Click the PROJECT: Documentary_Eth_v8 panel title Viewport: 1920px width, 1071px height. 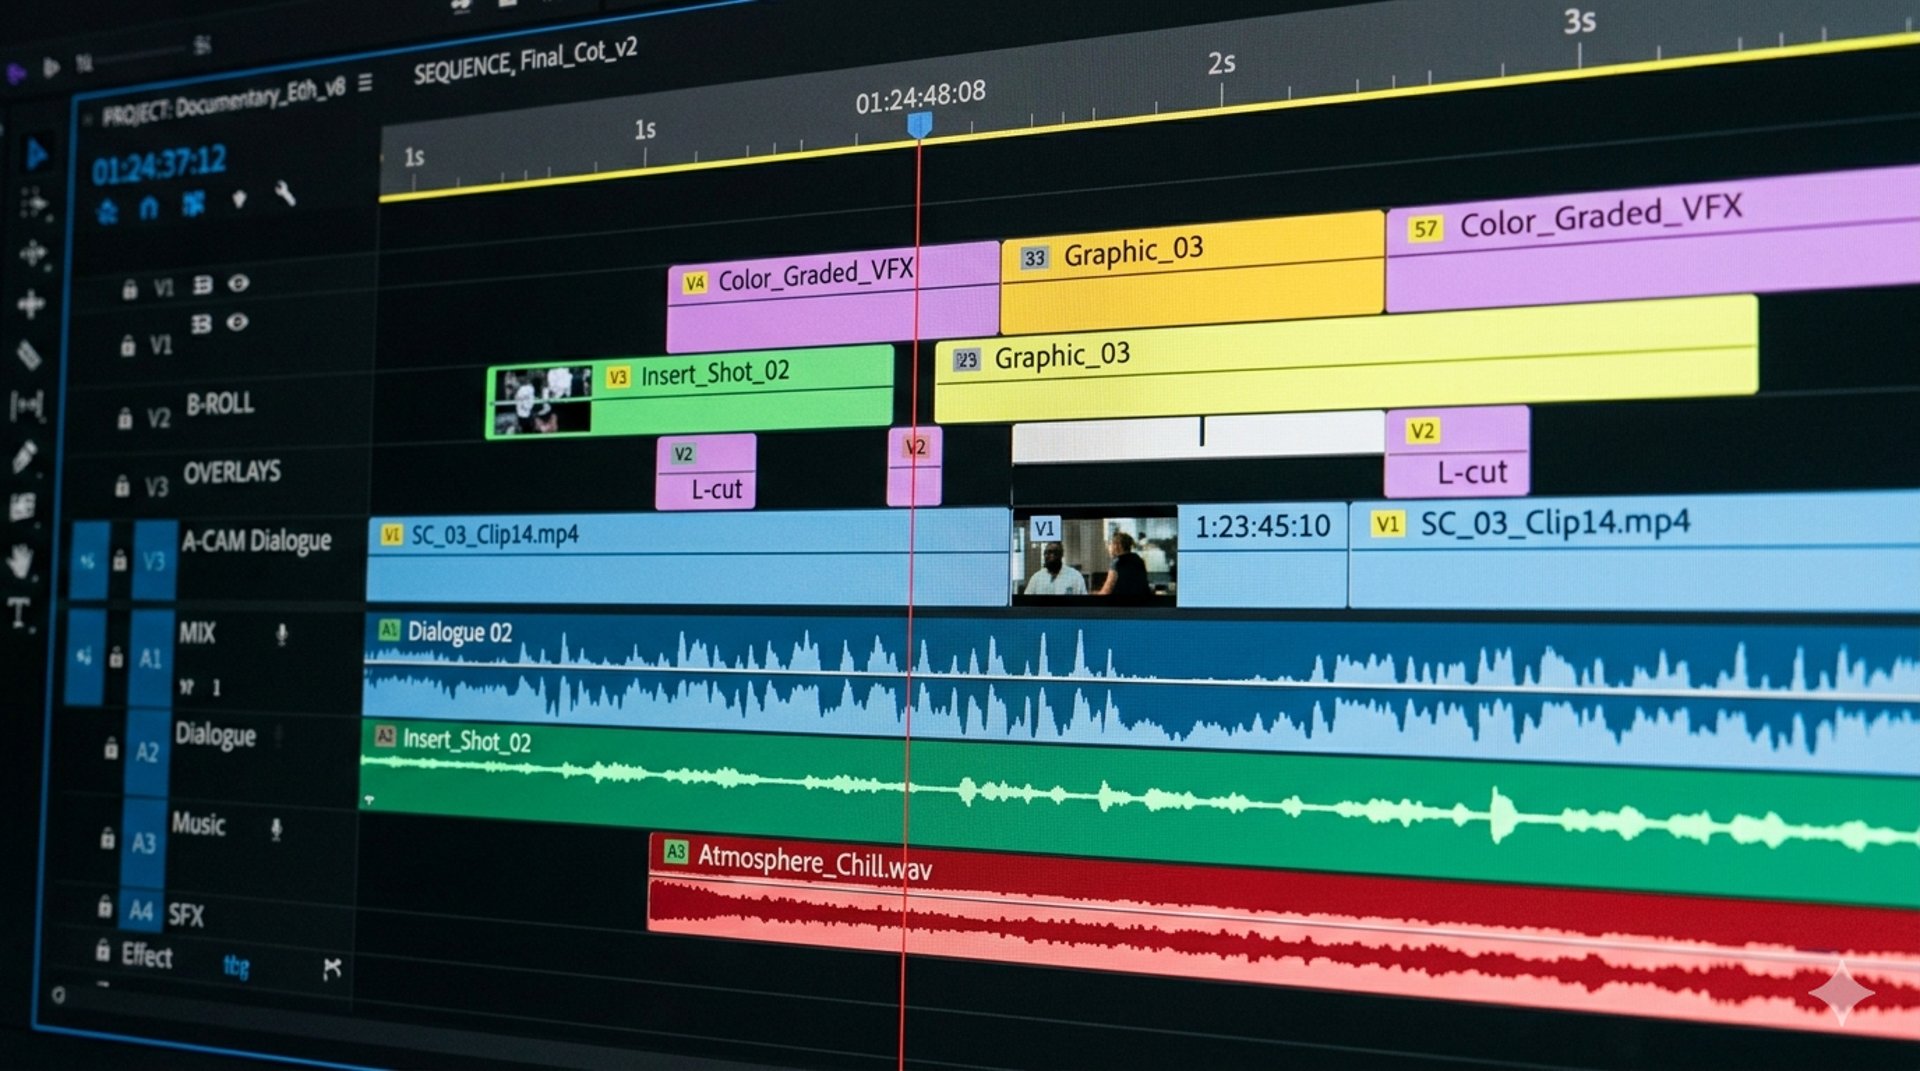click(223, 101)
